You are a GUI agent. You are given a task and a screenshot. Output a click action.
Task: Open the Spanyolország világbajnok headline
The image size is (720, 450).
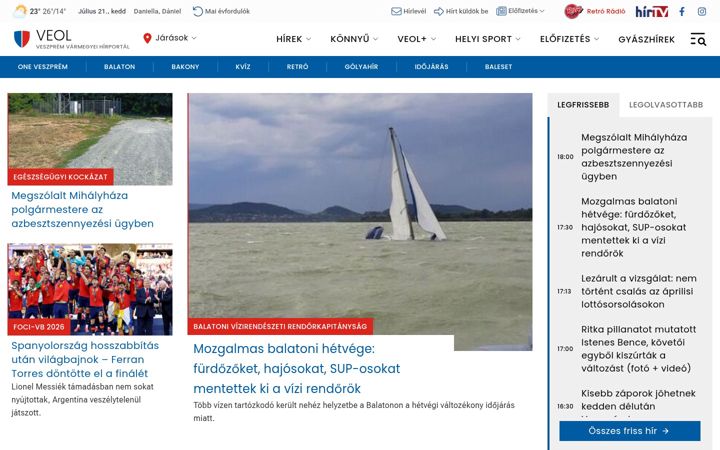coord(85,359)
